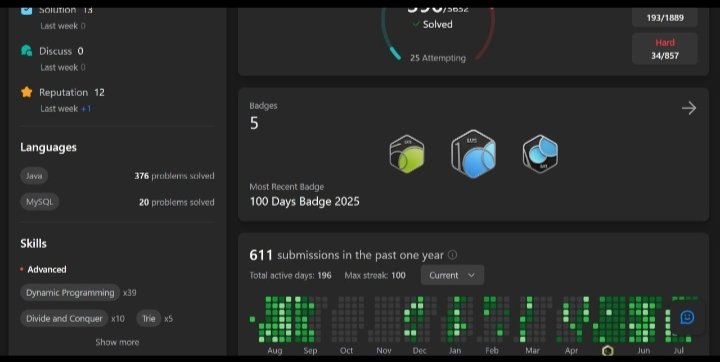
Task: Click the Jul month label on heatmap
Action: [678, 351]
